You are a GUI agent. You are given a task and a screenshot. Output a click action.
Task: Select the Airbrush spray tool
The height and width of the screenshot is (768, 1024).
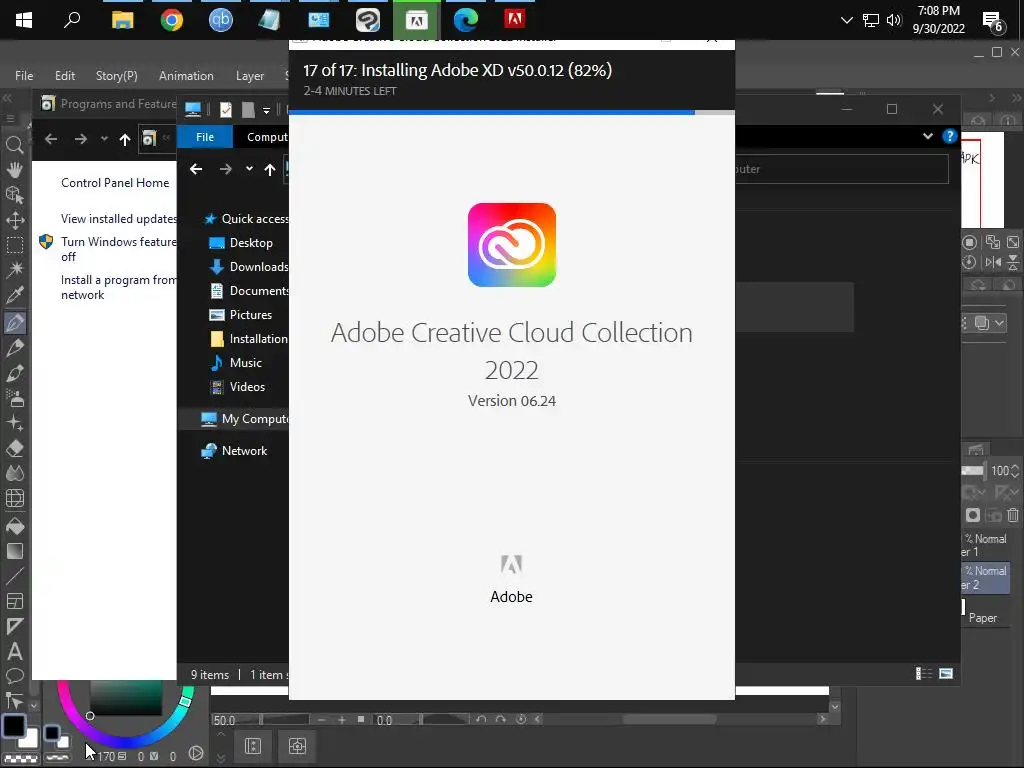pos(14,398)
